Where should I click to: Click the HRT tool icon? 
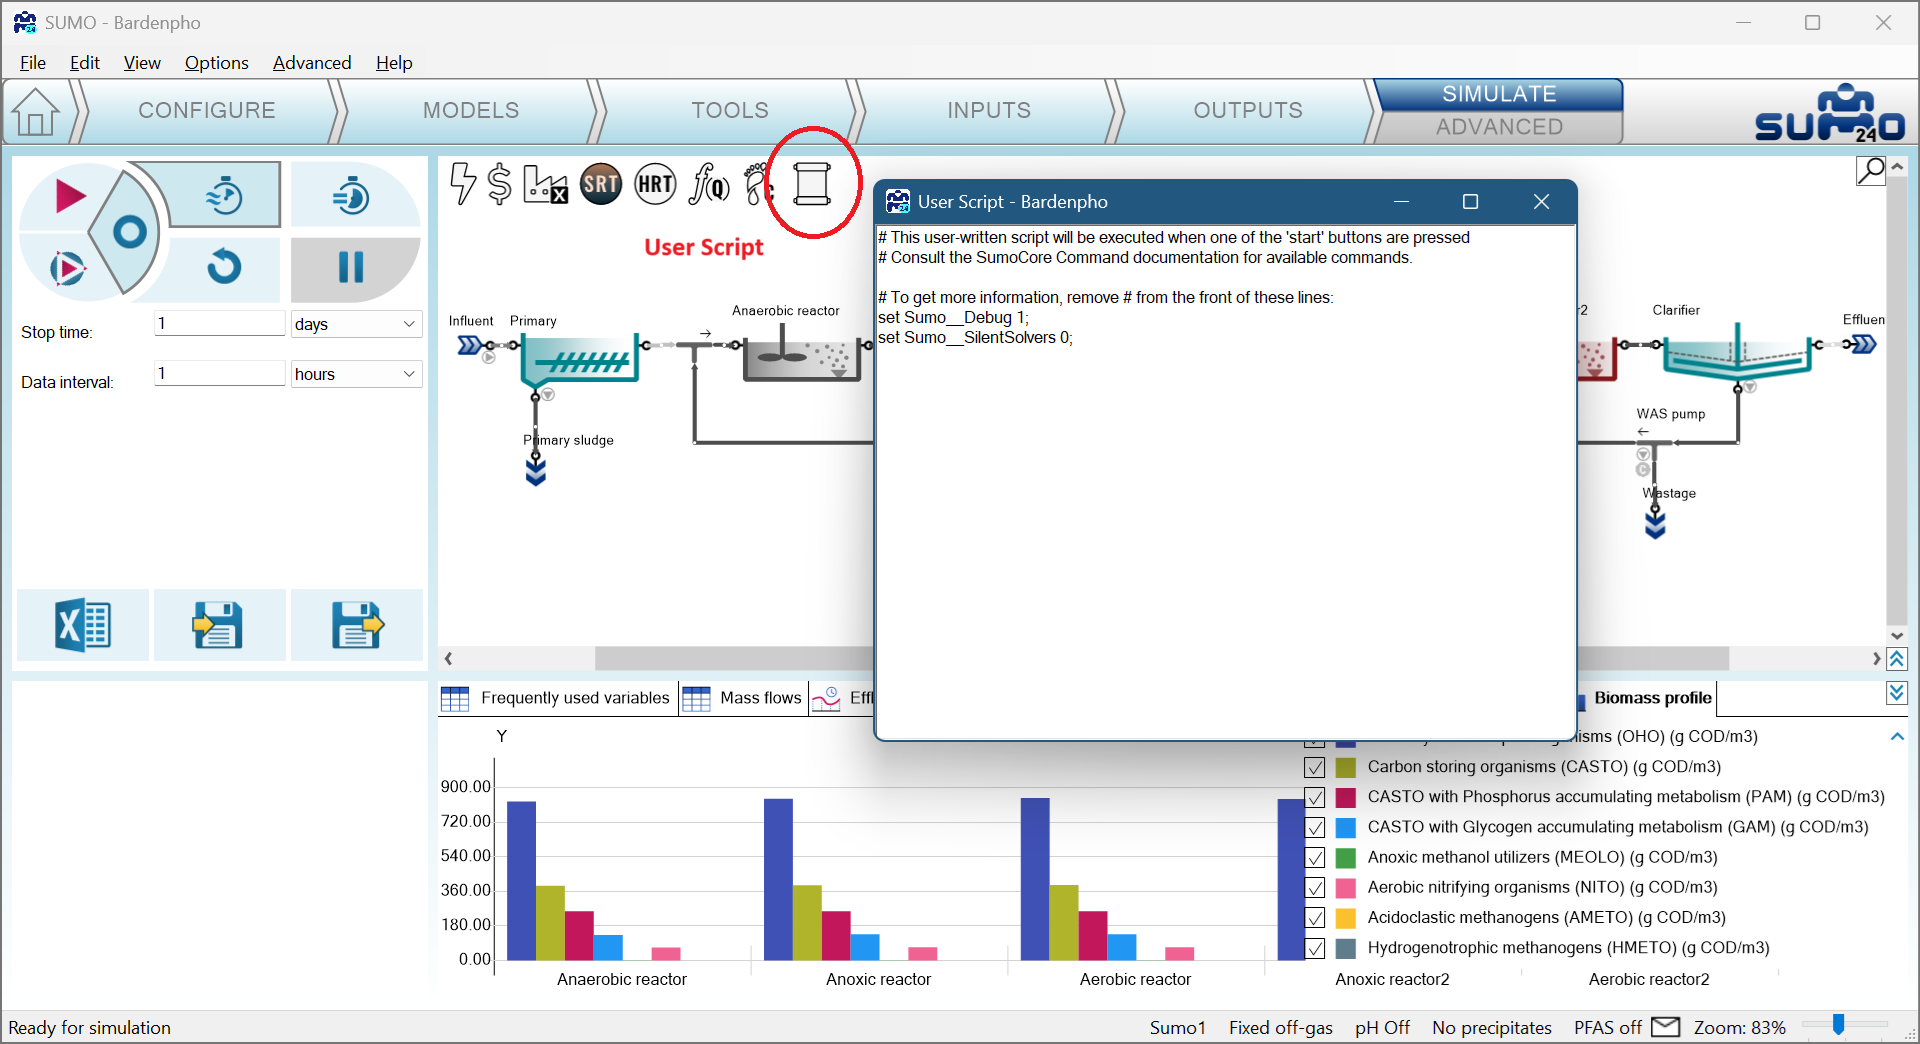coord(655,184)
